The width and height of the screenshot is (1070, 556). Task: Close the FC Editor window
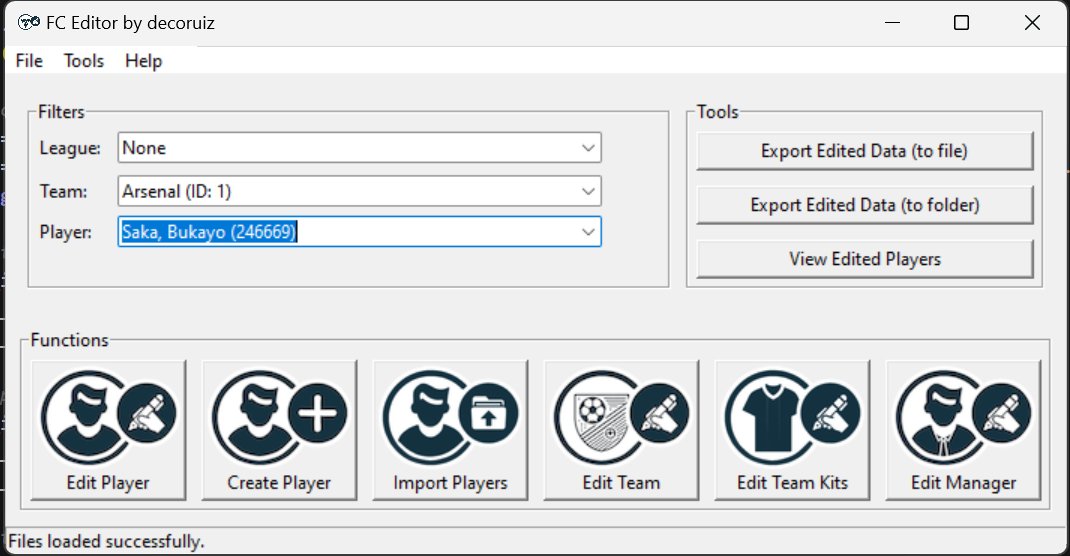click(1032, 23)
